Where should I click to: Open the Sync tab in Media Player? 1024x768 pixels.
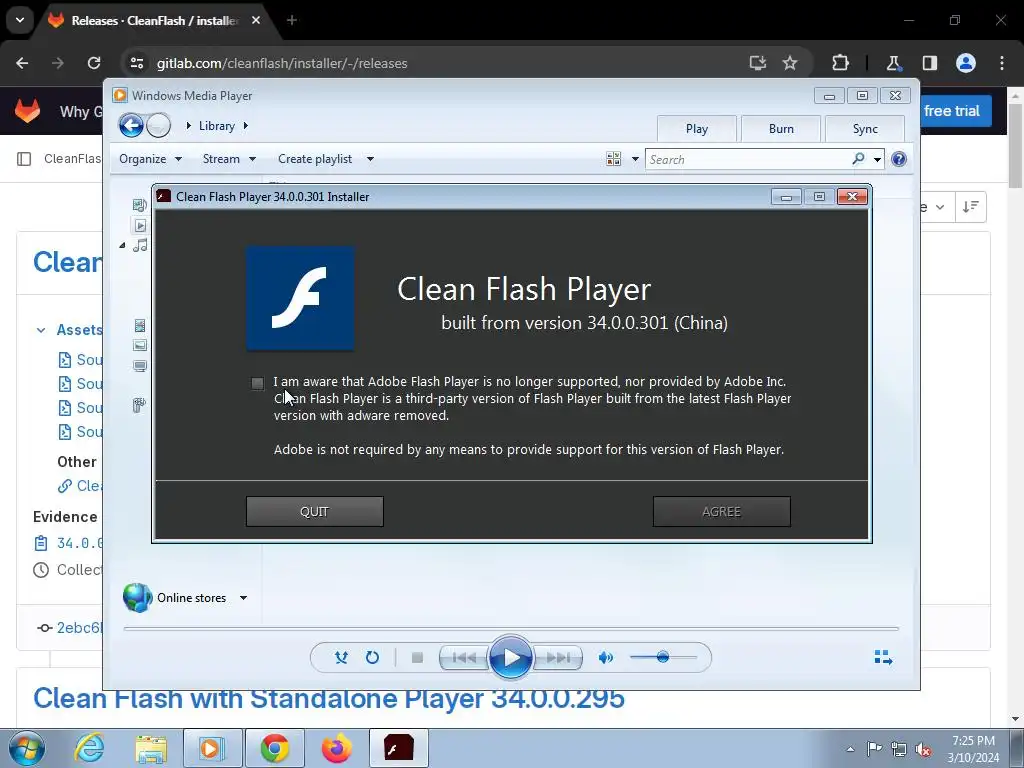[x=865, y=129]
